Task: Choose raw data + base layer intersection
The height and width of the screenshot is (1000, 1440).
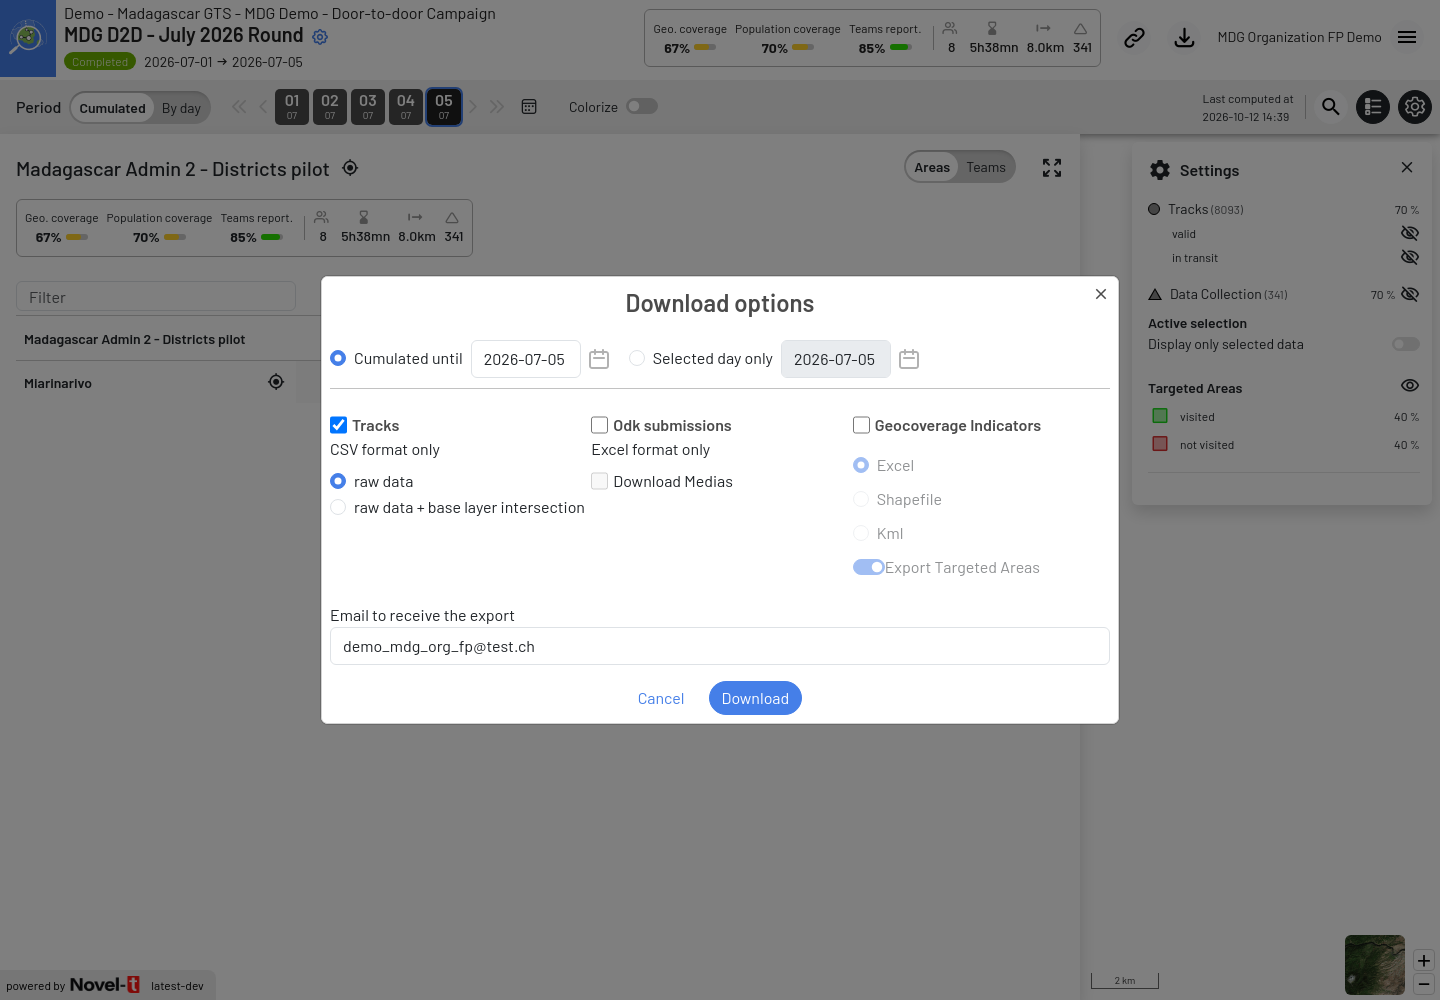Action: [x=338, y=507]
